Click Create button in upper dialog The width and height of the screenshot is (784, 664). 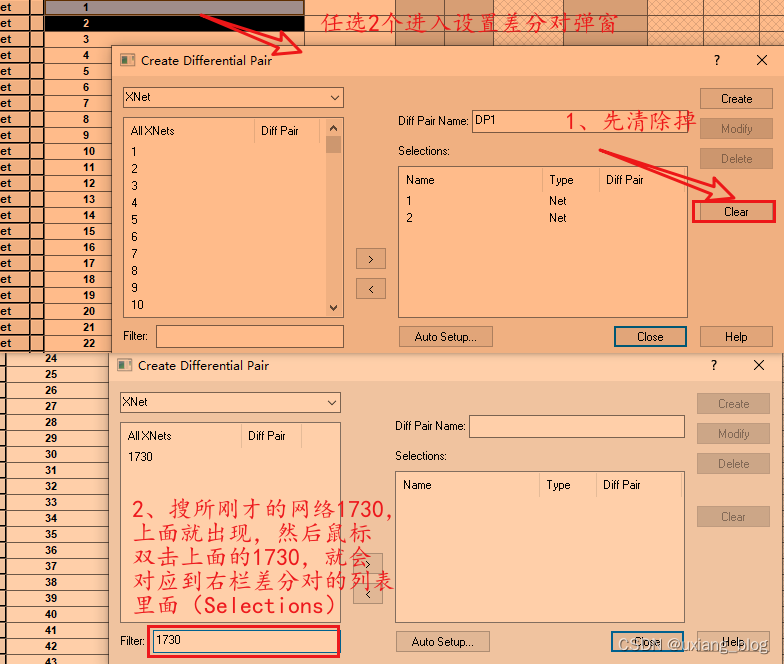click(x=736, y=98)
